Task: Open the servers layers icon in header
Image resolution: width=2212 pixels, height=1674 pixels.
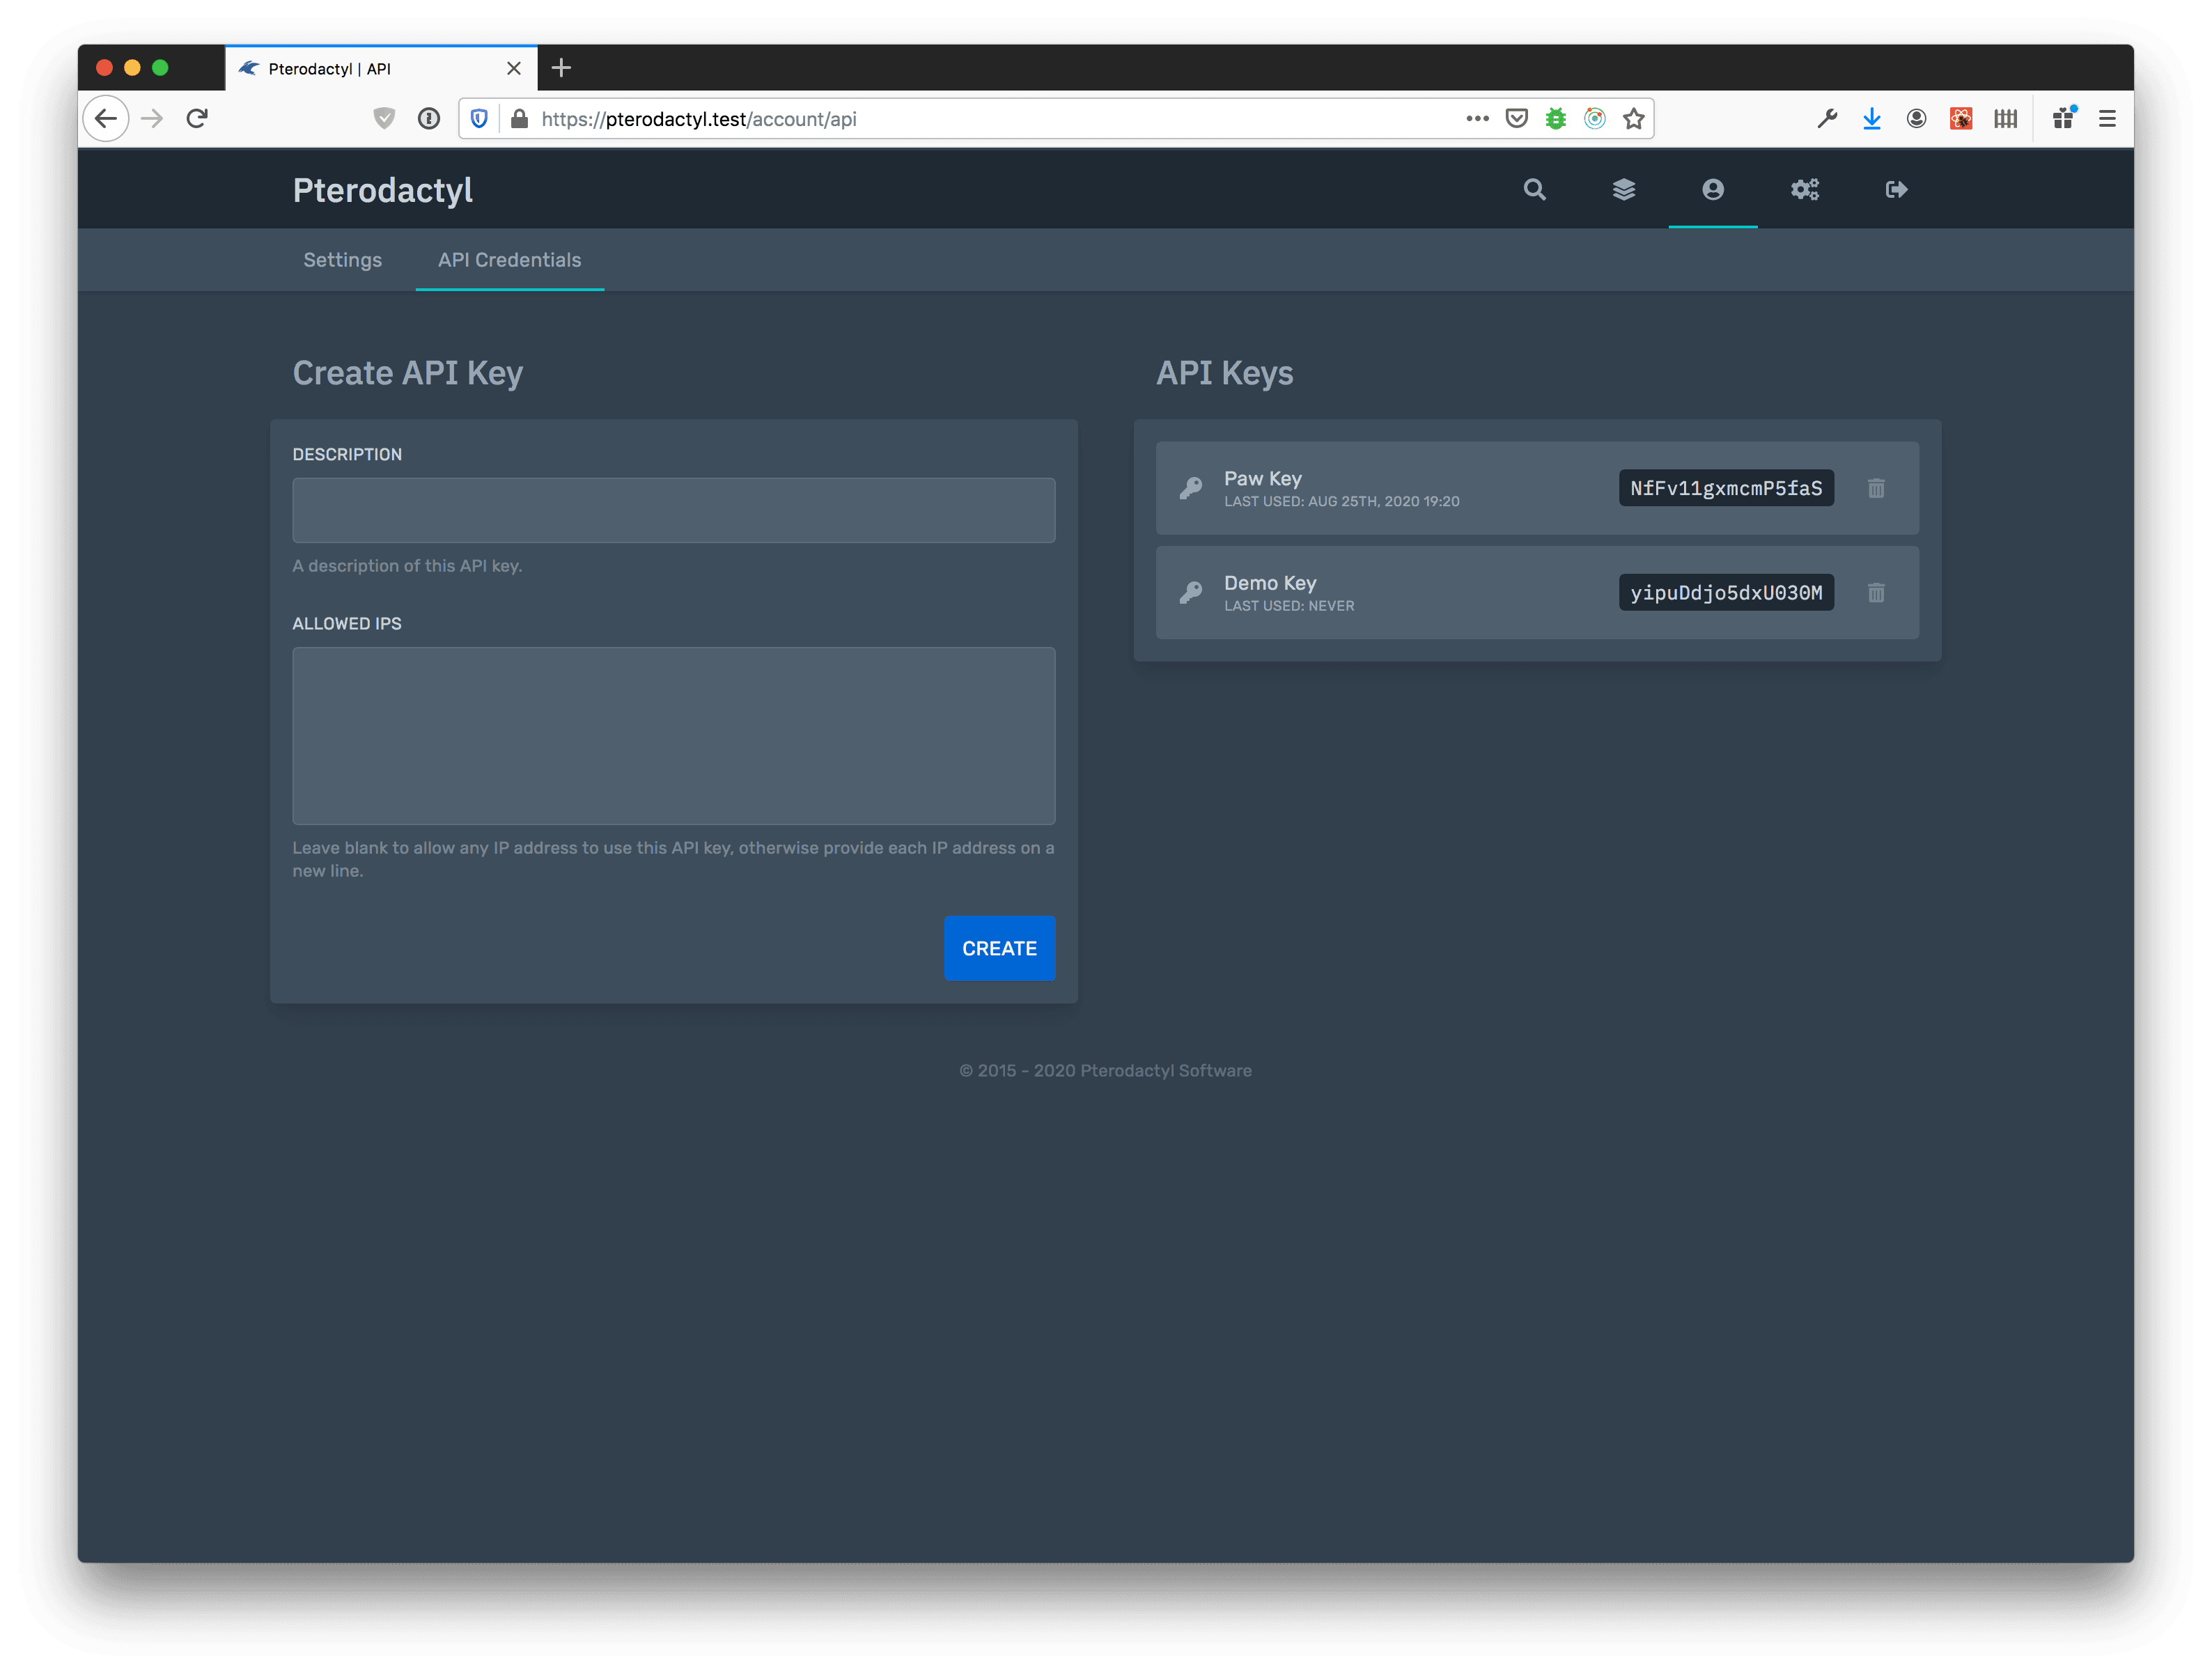Action: (1624, 190)
